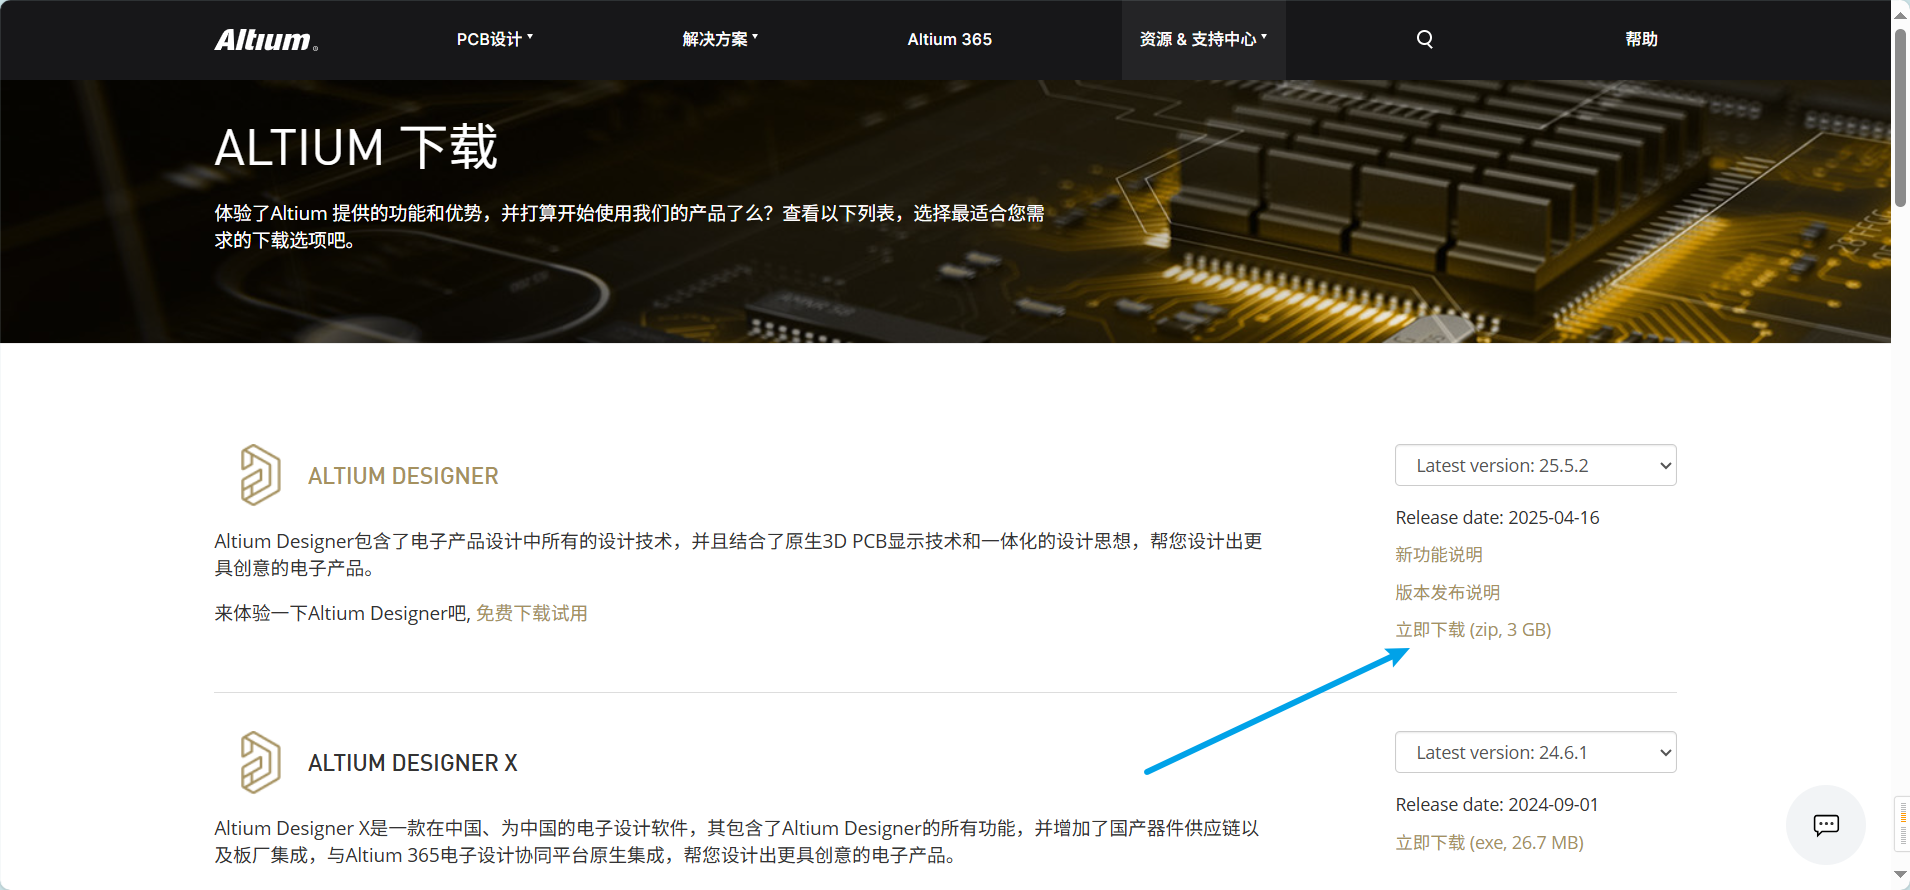Click the scrollbar up arrow

coord(1900,14)
